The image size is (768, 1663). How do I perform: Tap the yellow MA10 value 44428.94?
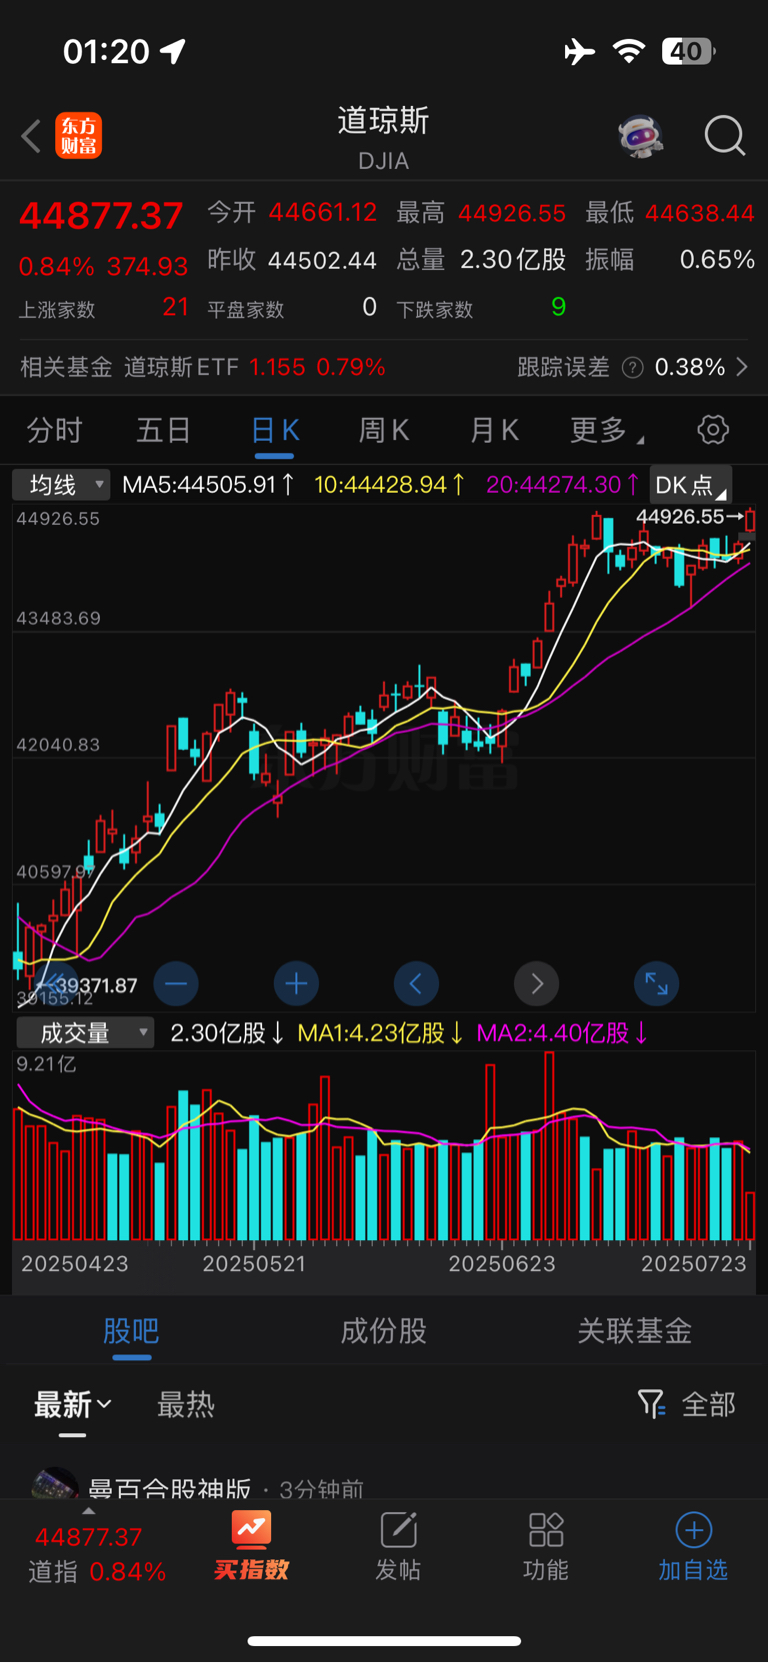(x=389, y=485)
